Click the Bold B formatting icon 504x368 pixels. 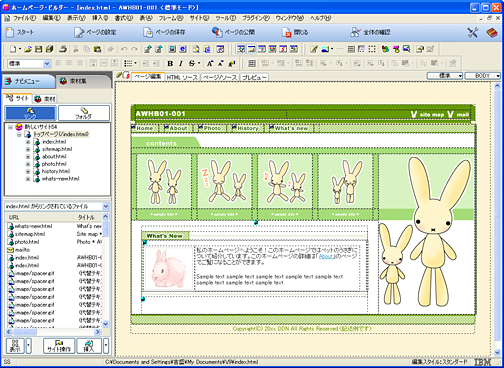[170, 63]
